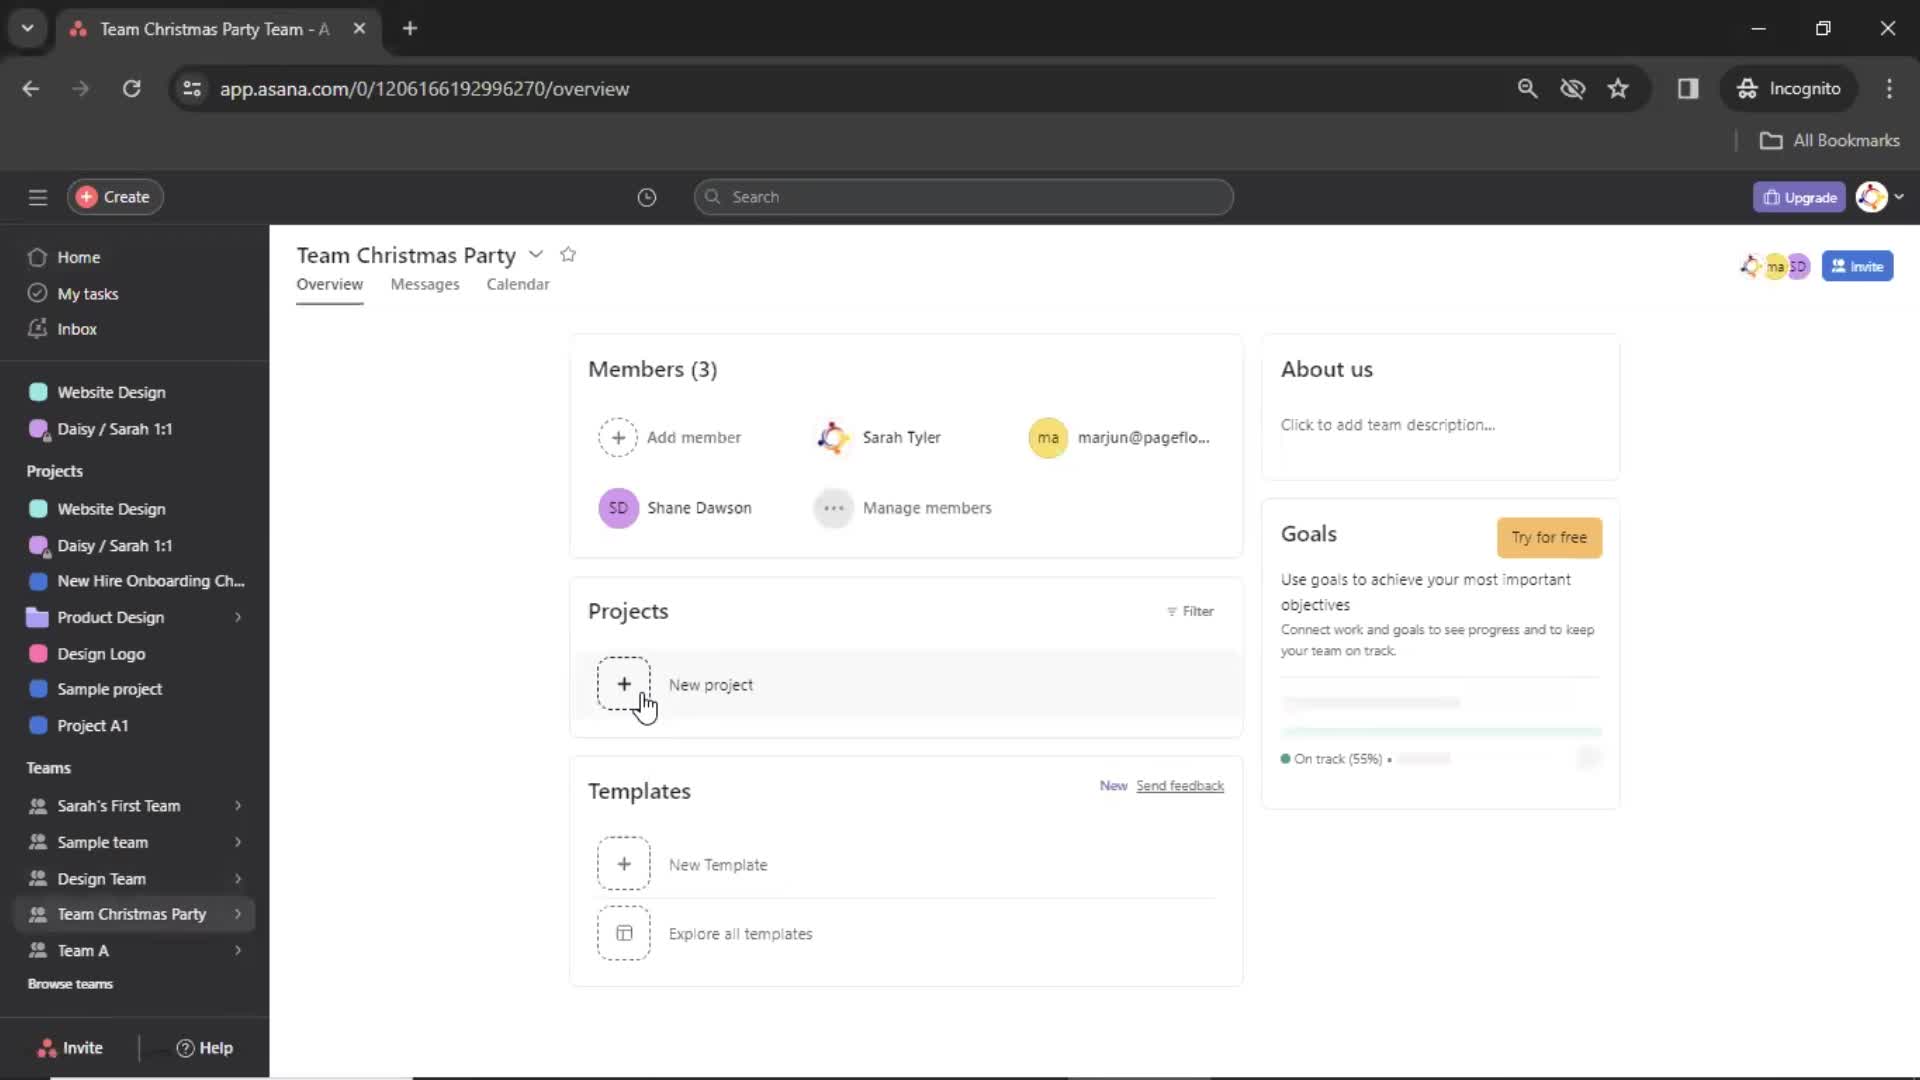The height and width of the screenshot is (1080, 1920).
Task: Click the Explore all templates option
Action: coord(738,932)
